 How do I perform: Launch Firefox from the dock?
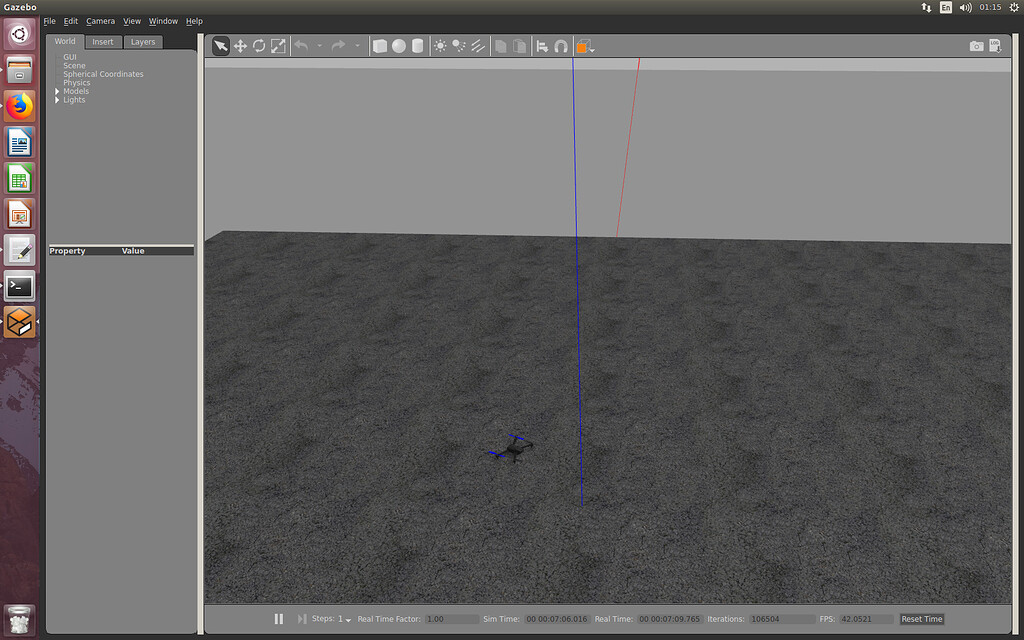pos(20,105)
